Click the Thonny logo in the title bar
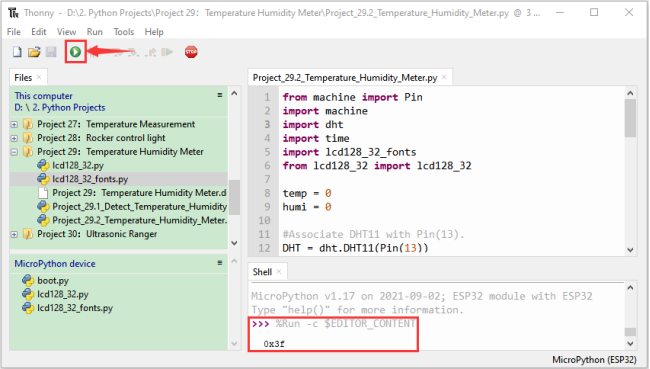This screenshot has height=369, width=650. [13, 13]
